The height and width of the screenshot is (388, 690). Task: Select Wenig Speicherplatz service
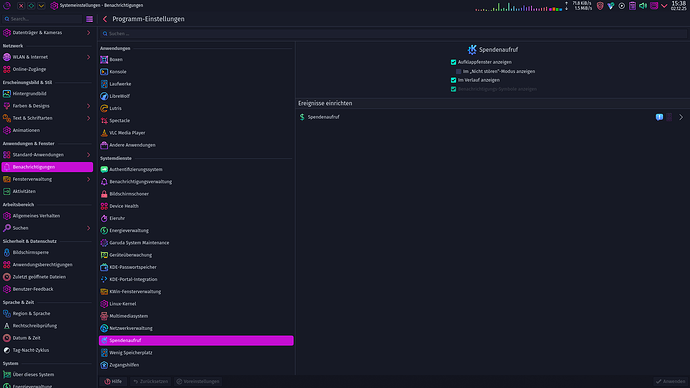pyautogui.click(x=196, y=353)
